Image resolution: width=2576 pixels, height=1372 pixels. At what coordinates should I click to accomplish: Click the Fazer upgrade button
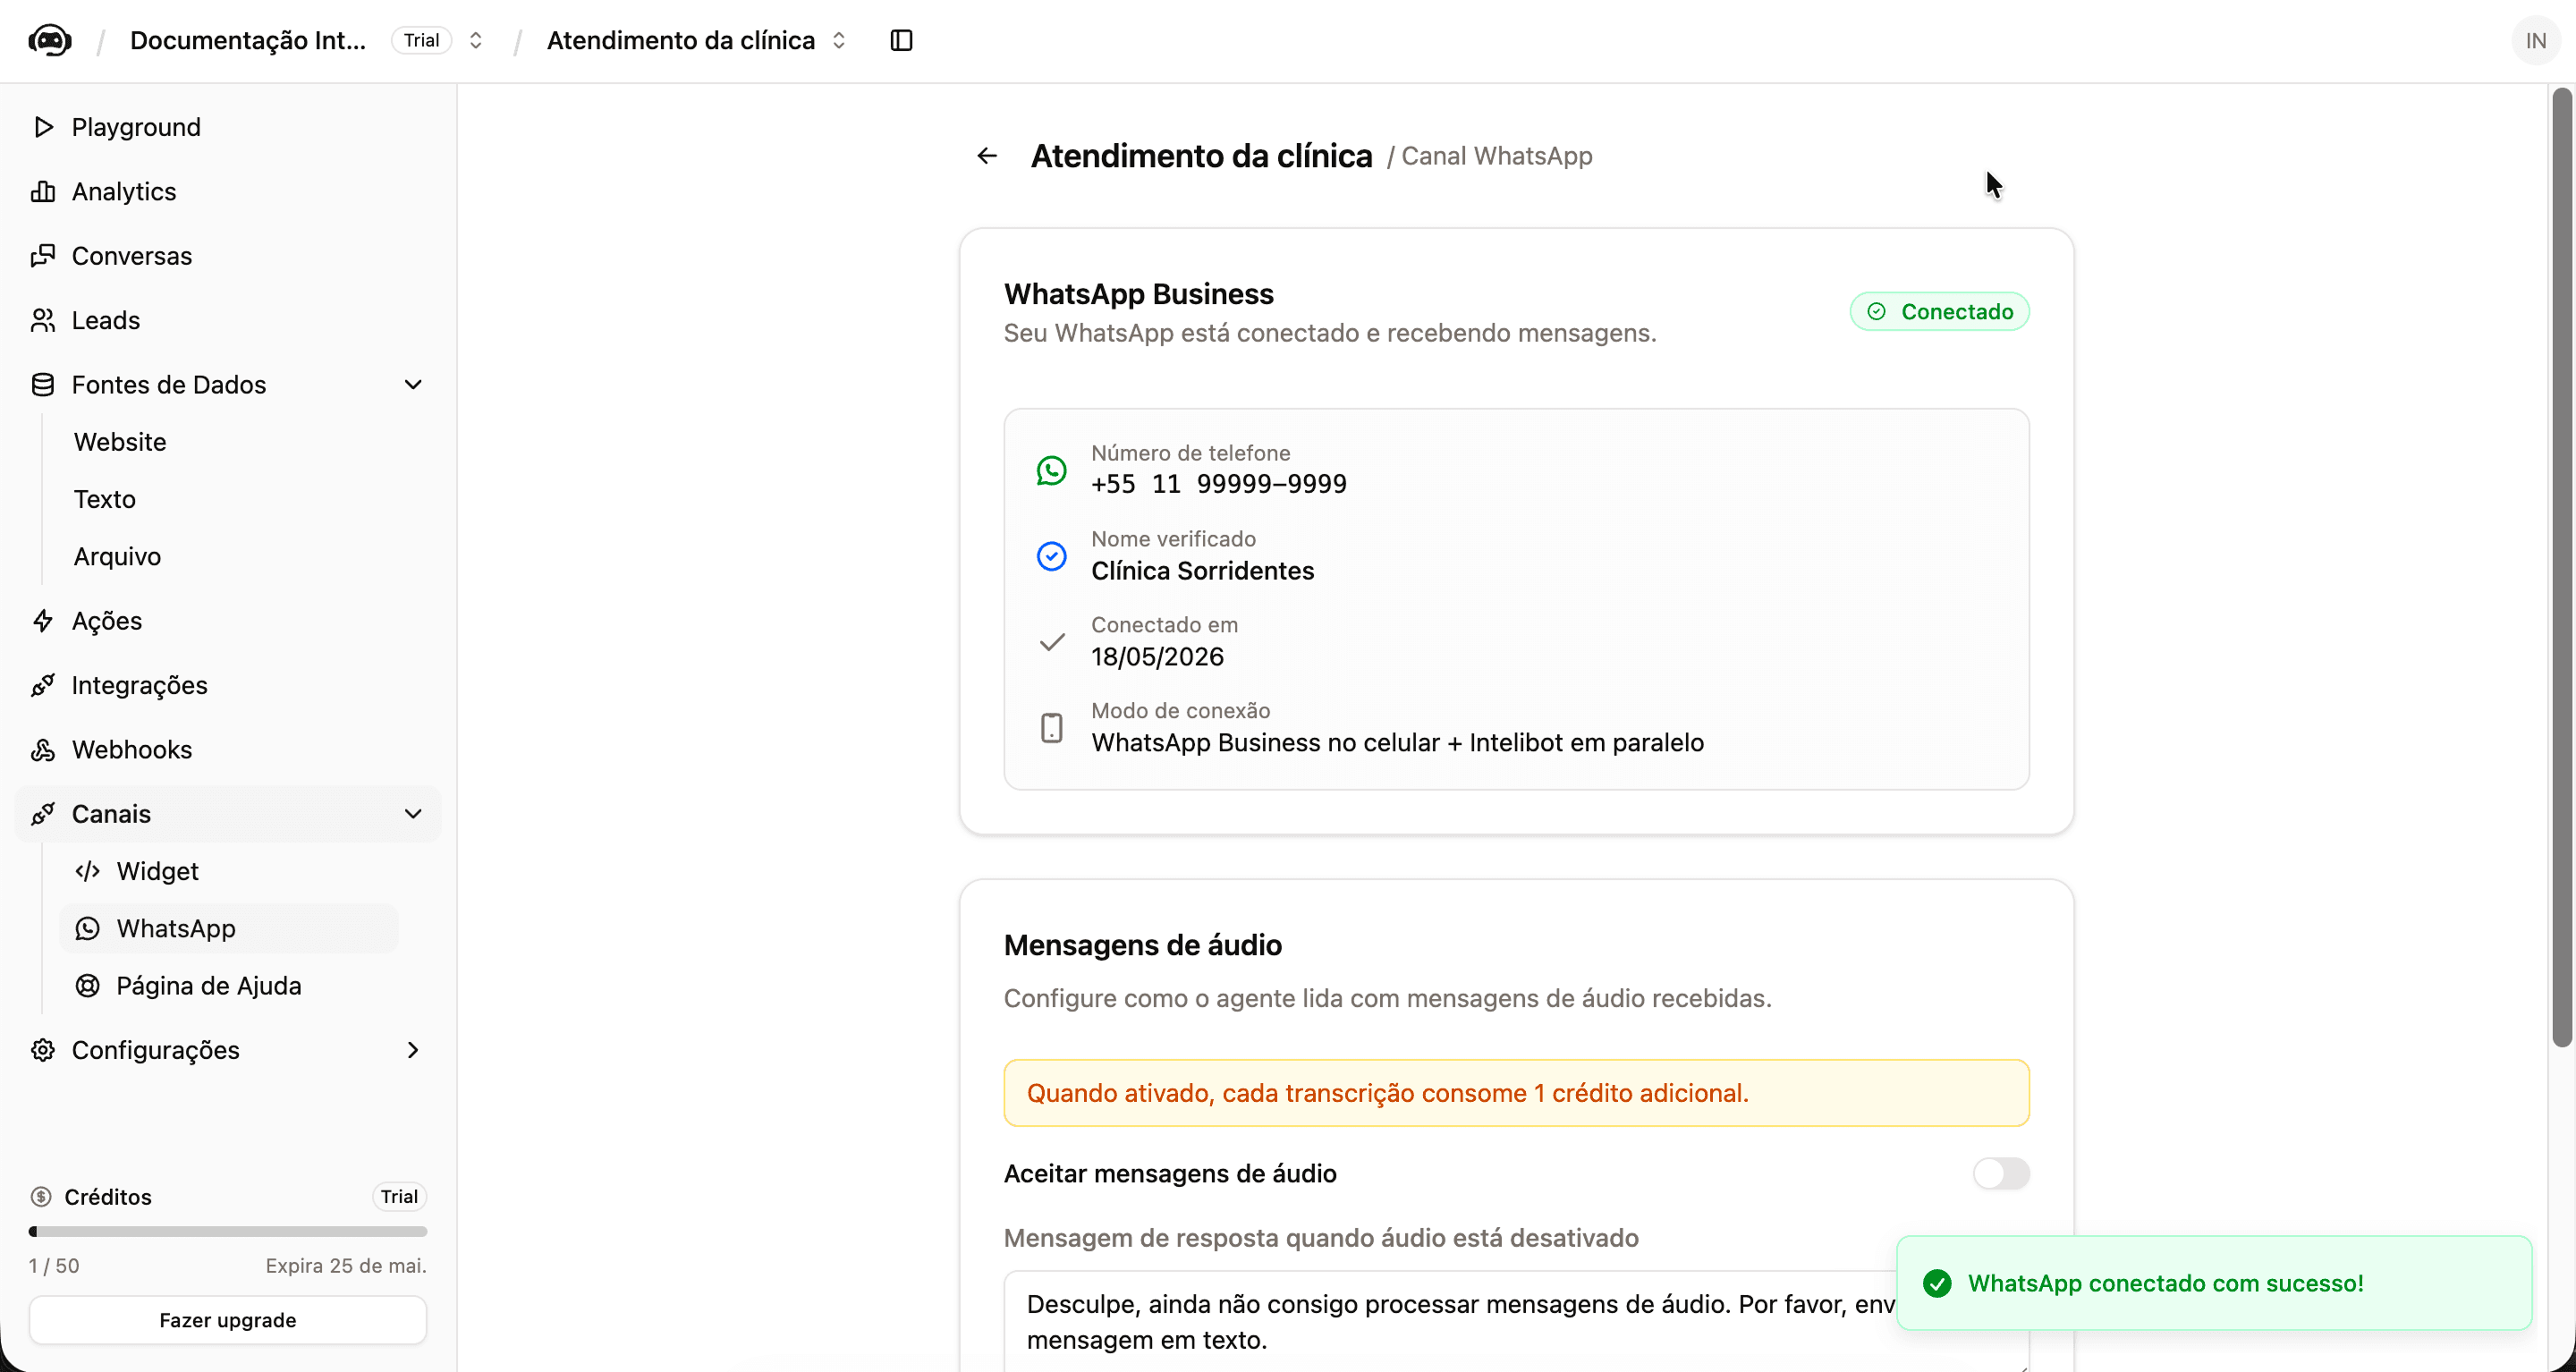click(x=228, y=1320)
